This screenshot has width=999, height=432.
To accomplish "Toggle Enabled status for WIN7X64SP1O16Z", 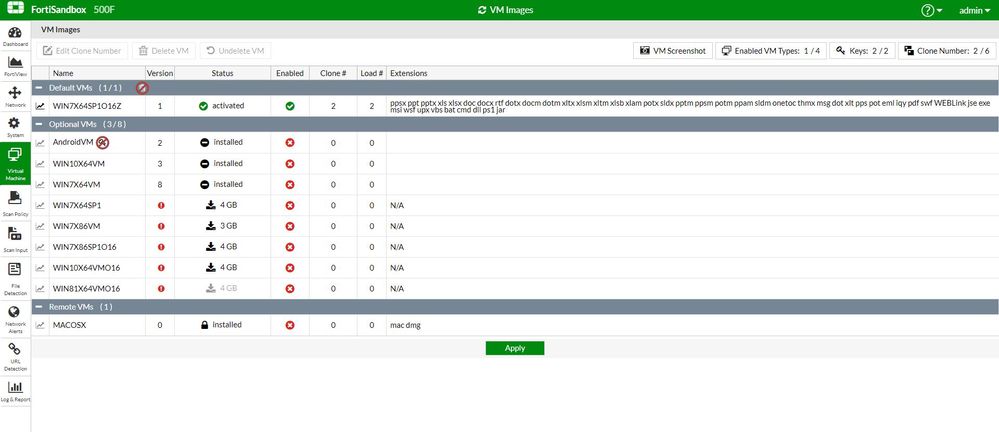I will [290, 106].
